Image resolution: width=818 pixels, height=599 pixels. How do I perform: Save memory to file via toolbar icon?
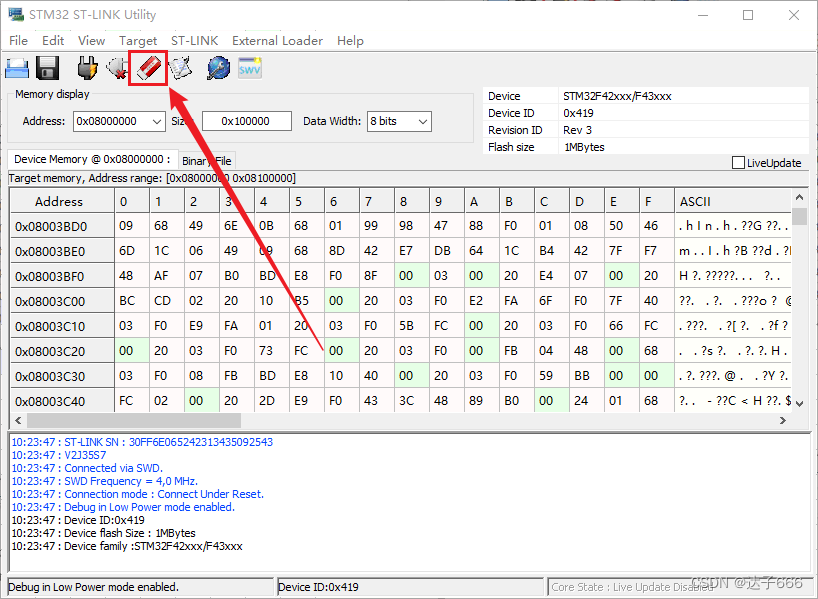click(x=47, y=67)
